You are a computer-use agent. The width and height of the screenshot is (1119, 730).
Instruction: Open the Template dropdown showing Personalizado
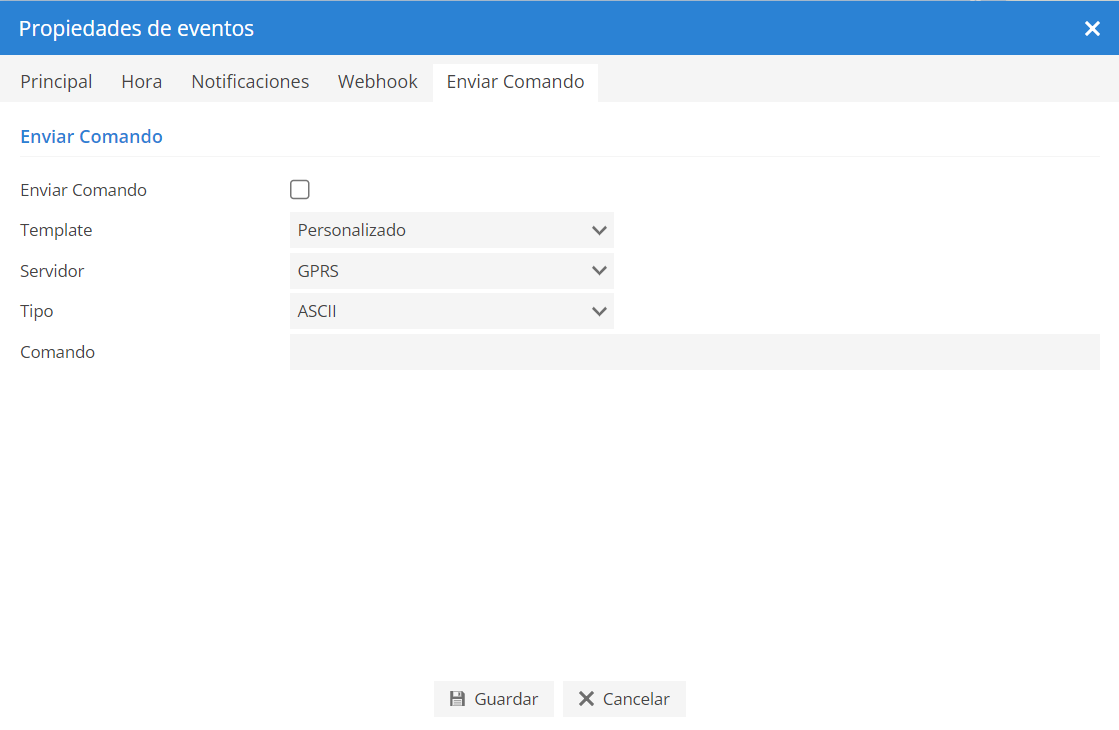[452, 230]
